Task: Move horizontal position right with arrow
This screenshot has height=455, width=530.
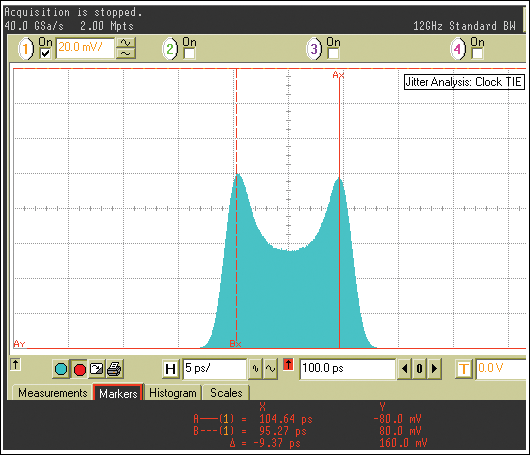Action: point(435,368)
